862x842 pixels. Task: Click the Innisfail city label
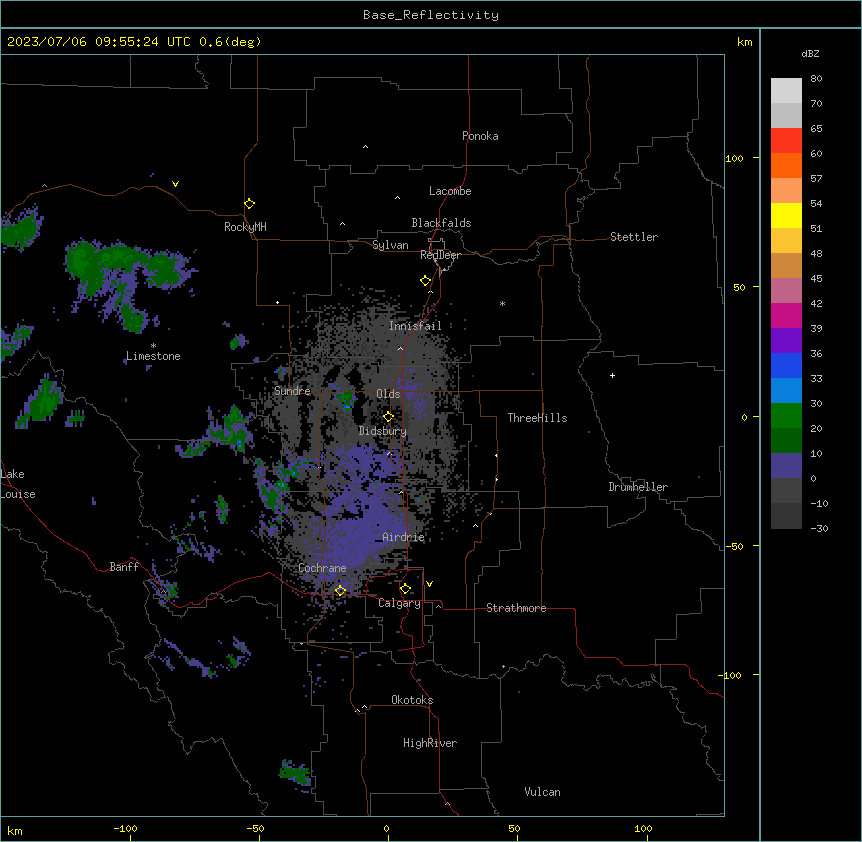[x=415, y=326]
